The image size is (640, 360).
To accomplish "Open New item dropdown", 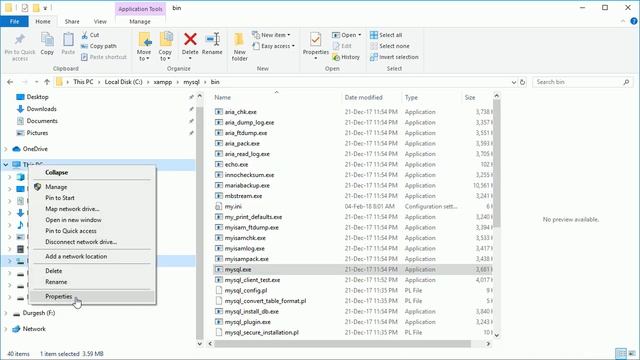I will point(271,35).
